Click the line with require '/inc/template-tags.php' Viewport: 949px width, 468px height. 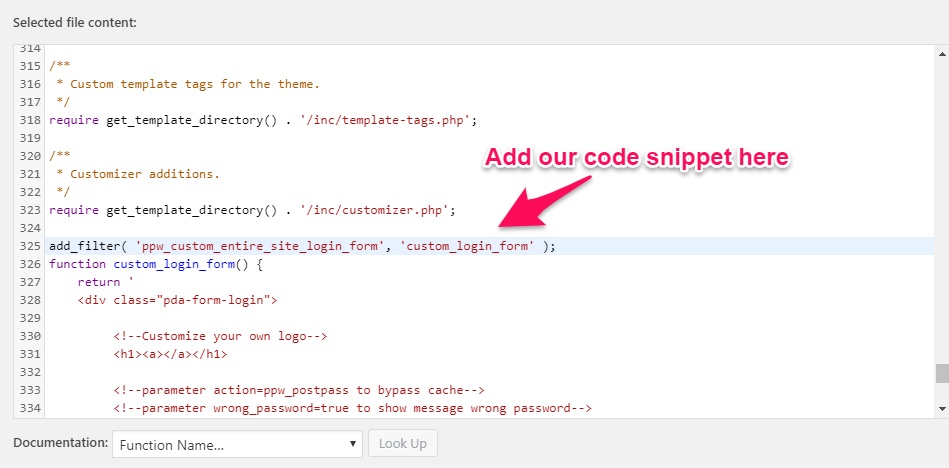pos(263,120)
